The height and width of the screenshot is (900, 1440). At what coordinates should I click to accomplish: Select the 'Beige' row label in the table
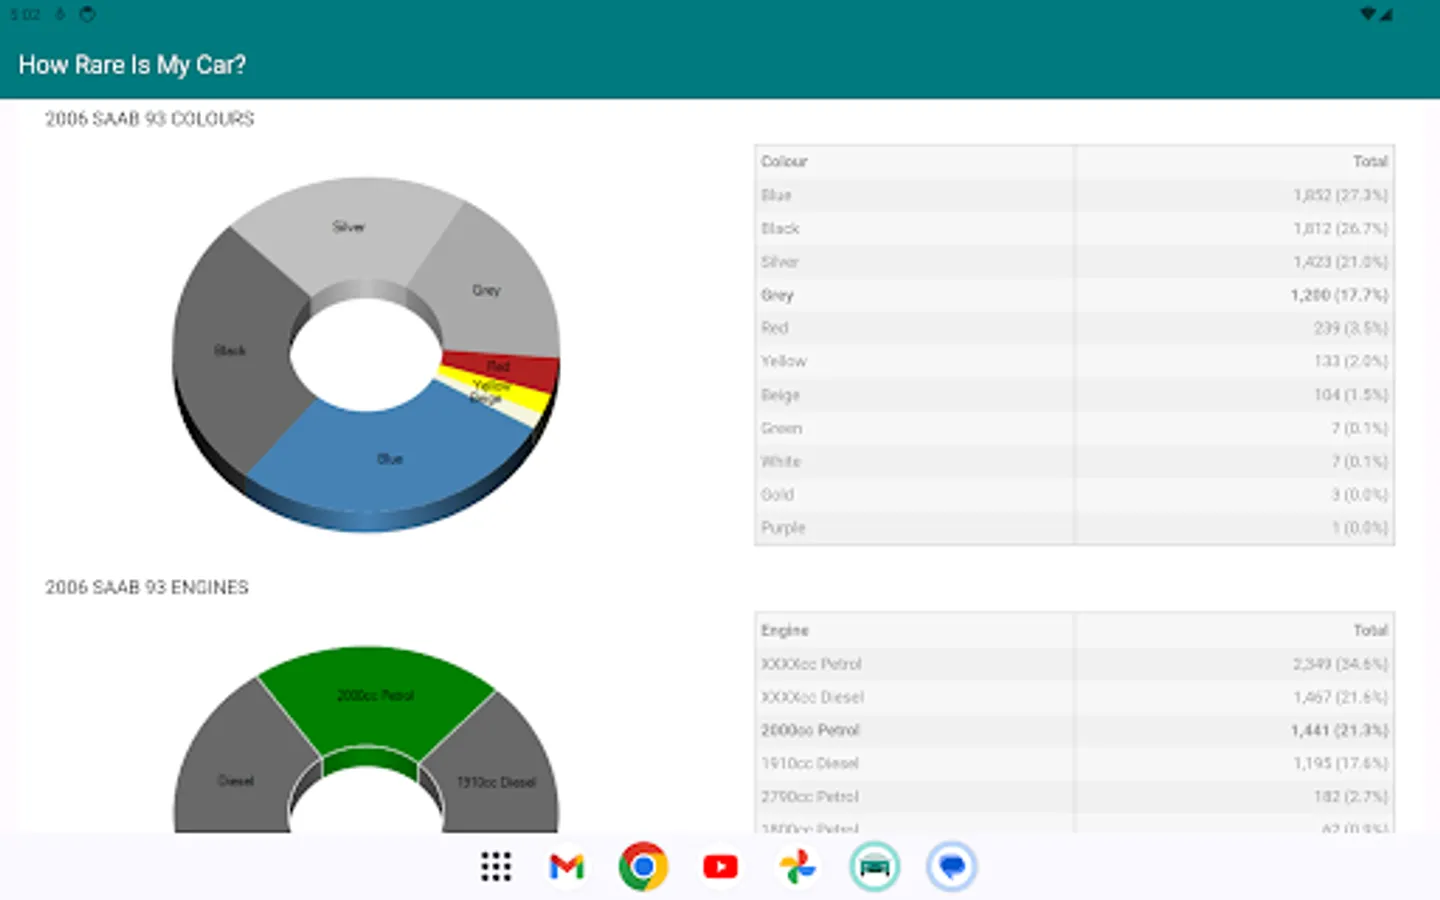[x=780, y=395]
